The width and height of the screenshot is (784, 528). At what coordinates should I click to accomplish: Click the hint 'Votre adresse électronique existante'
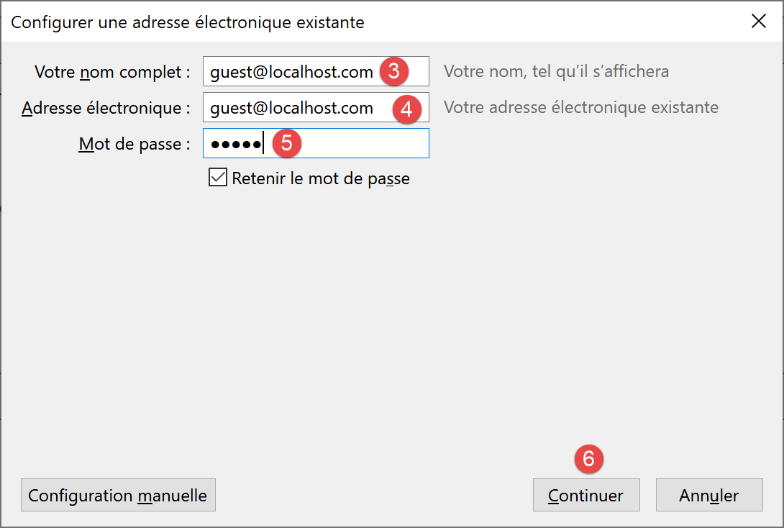point(581,108)
